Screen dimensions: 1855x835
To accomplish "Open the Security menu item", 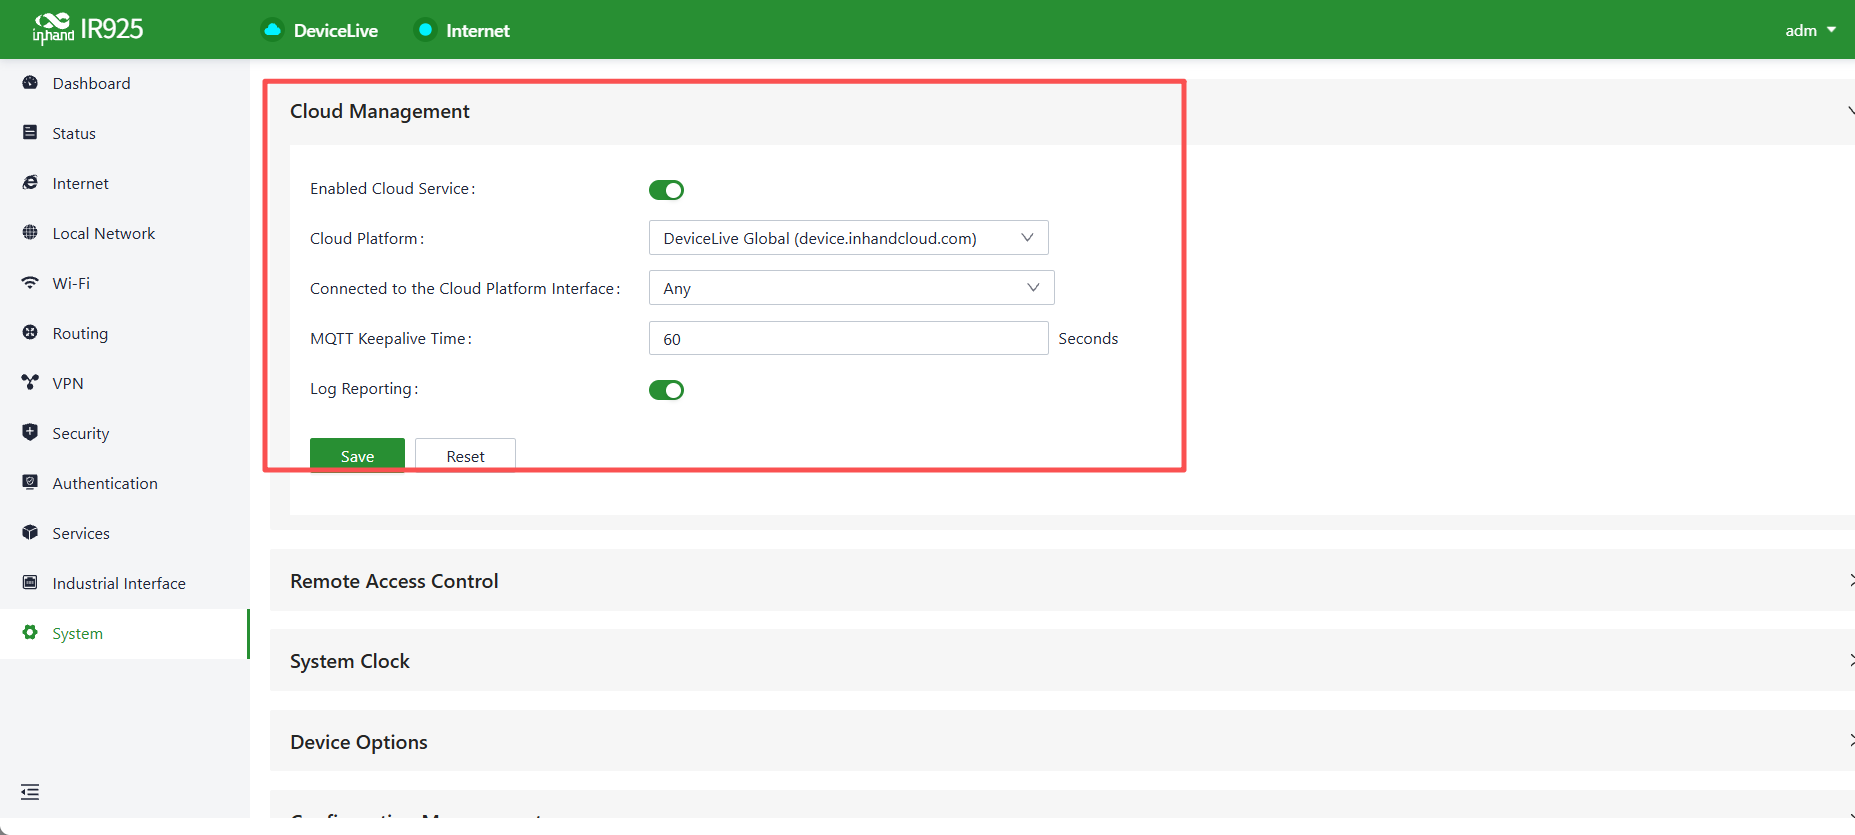I will click(124, 433).
